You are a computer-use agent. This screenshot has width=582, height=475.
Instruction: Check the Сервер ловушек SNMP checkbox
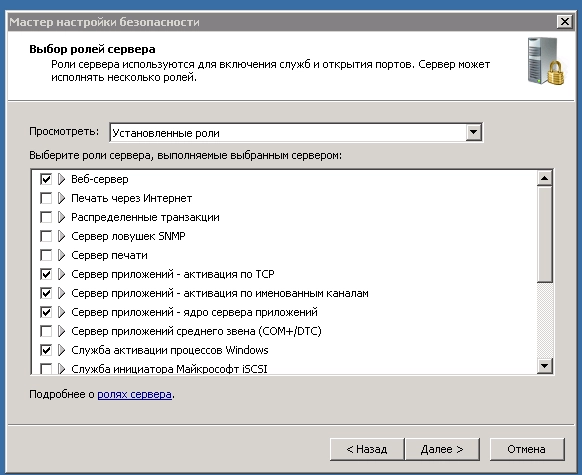click(46, 236)
